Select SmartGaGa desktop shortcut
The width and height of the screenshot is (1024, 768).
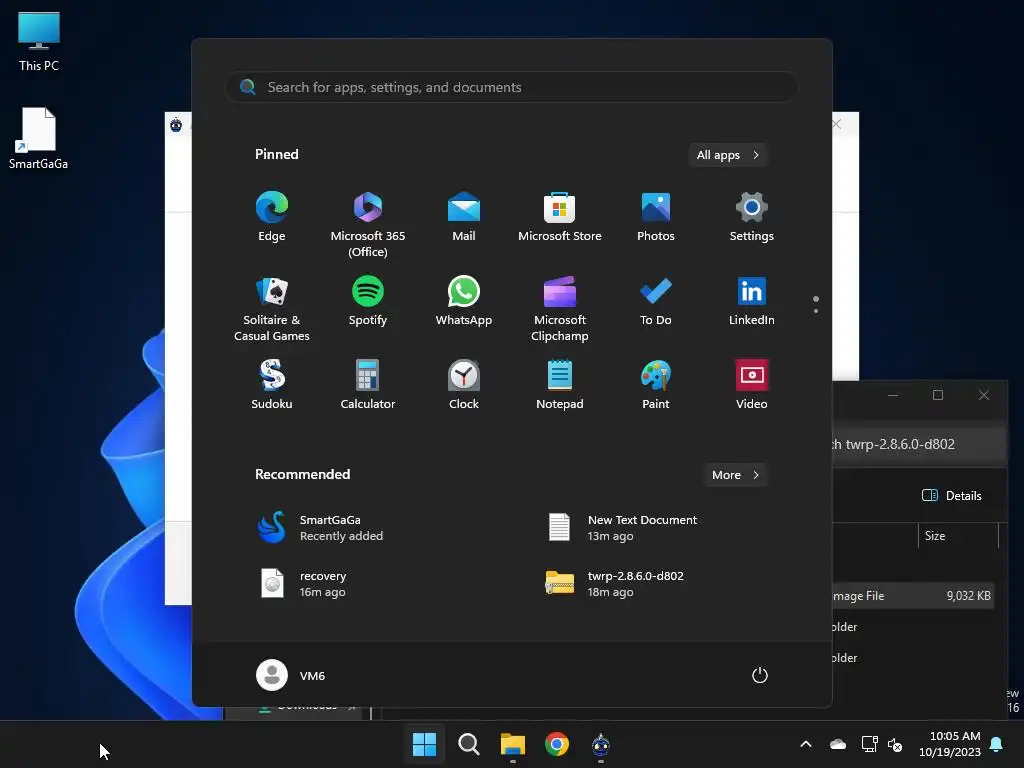tap(39, 138)
